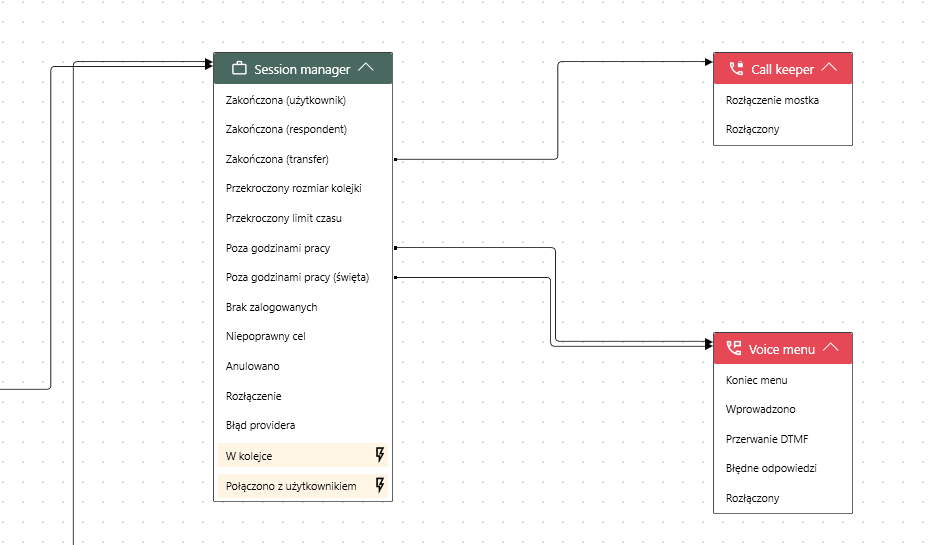Select Przerwanie DTMF in Voice menu
Image resolution: width=936 pixels, height=545 pixels.
767,439
